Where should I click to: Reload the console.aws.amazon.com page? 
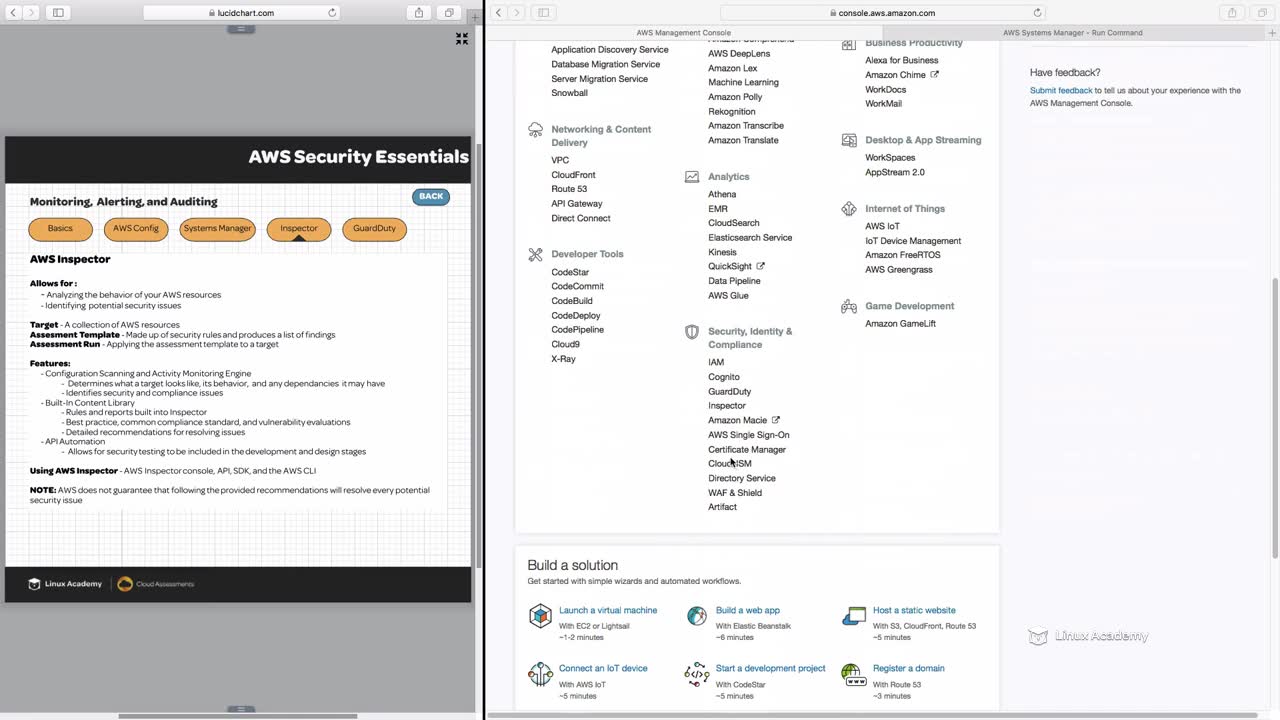coord(1037,13)
